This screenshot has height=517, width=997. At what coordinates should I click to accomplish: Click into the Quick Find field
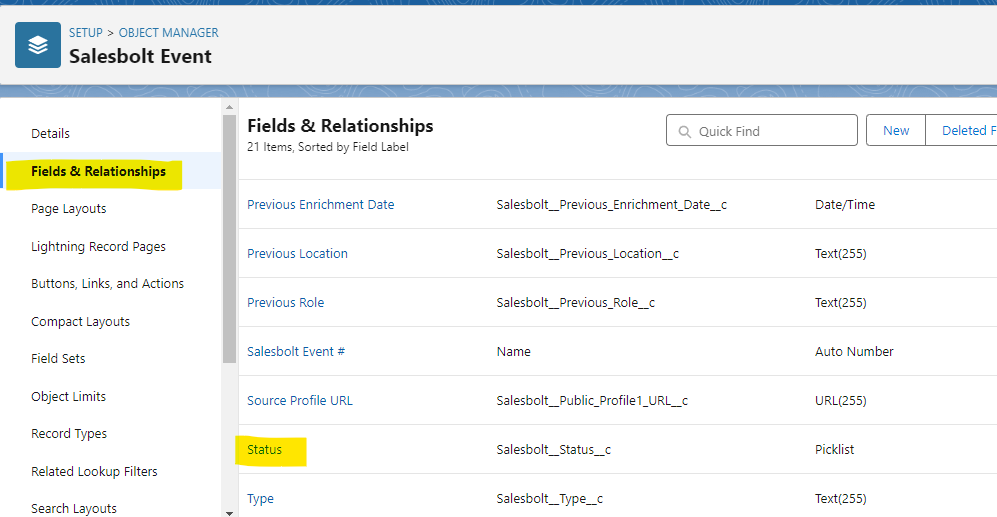point(762,130)
